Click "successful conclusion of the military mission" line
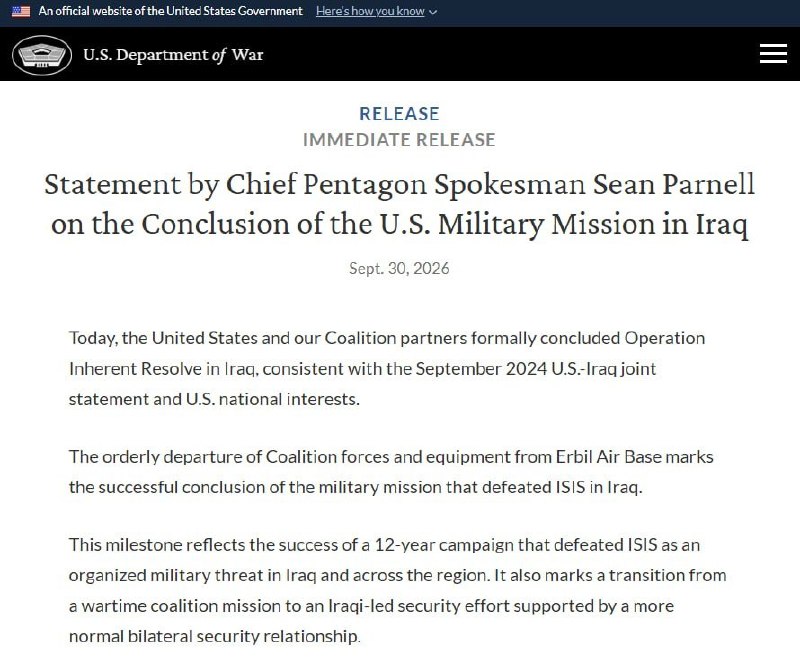Screen dimensions: 800x672 pos(356,487)
